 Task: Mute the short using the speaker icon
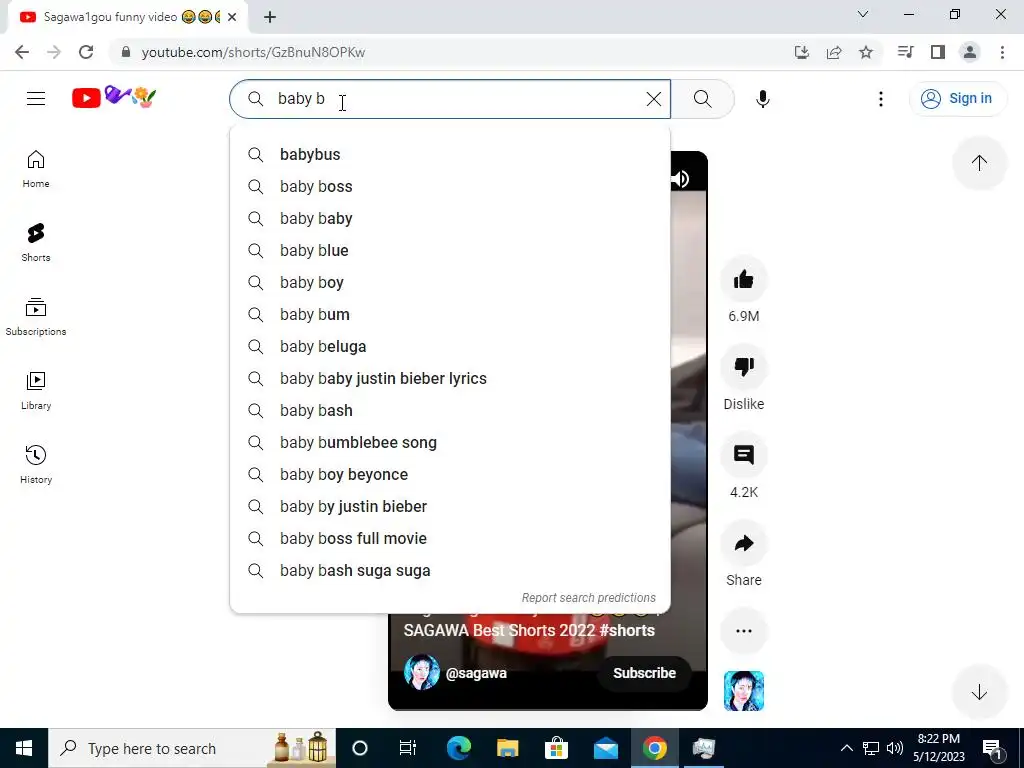681,178
